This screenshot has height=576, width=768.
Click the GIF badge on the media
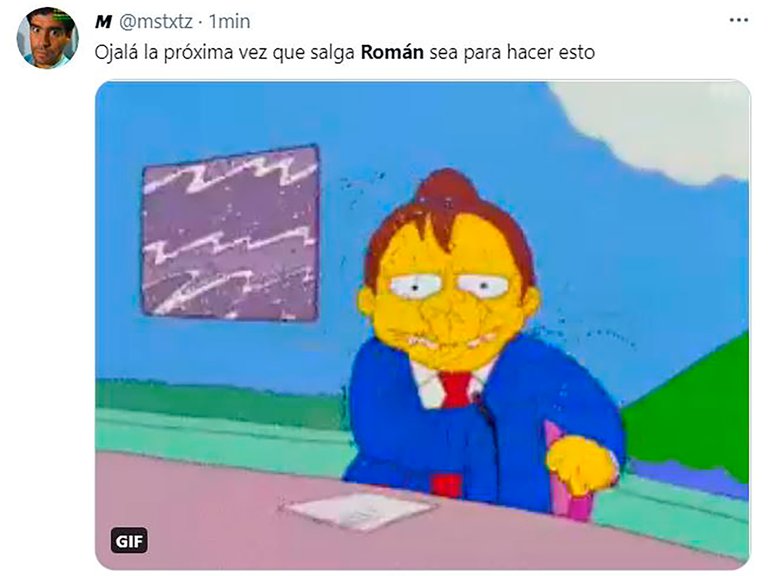(129, 540)
